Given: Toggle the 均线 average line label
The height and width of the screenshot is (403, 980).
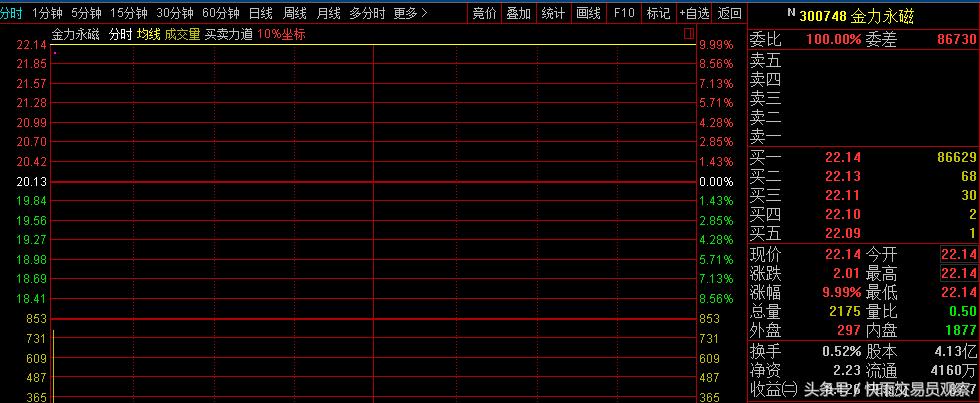Looking at the screenshot, I should (148, 35).
